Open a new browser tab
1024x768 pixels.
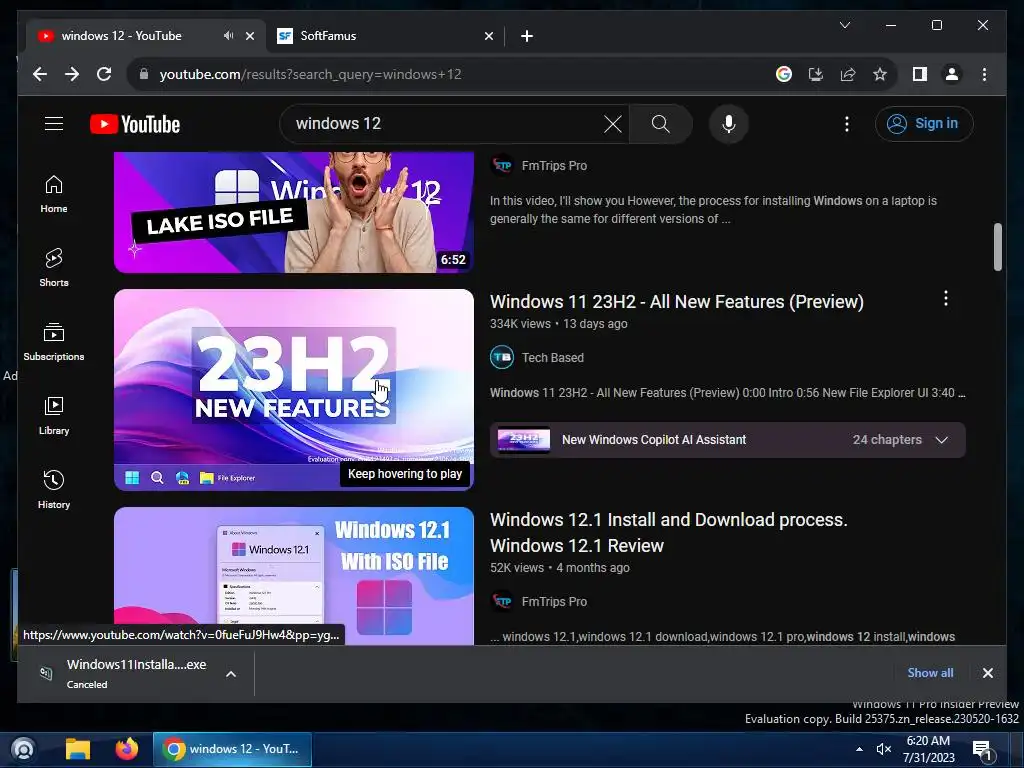[527, 36]
